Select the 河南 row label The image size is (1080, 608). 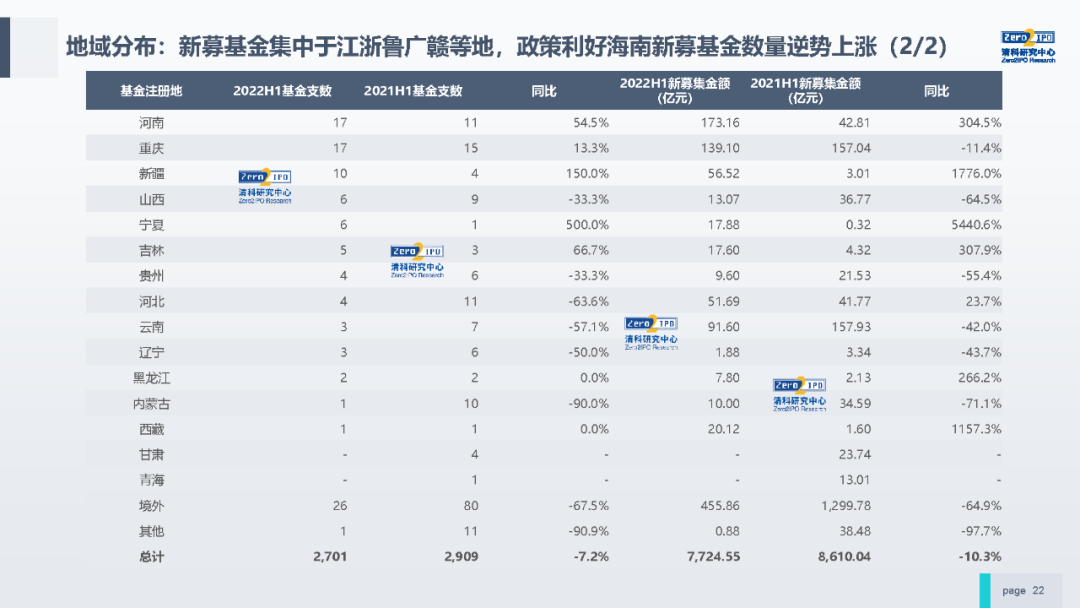[152, 123]
